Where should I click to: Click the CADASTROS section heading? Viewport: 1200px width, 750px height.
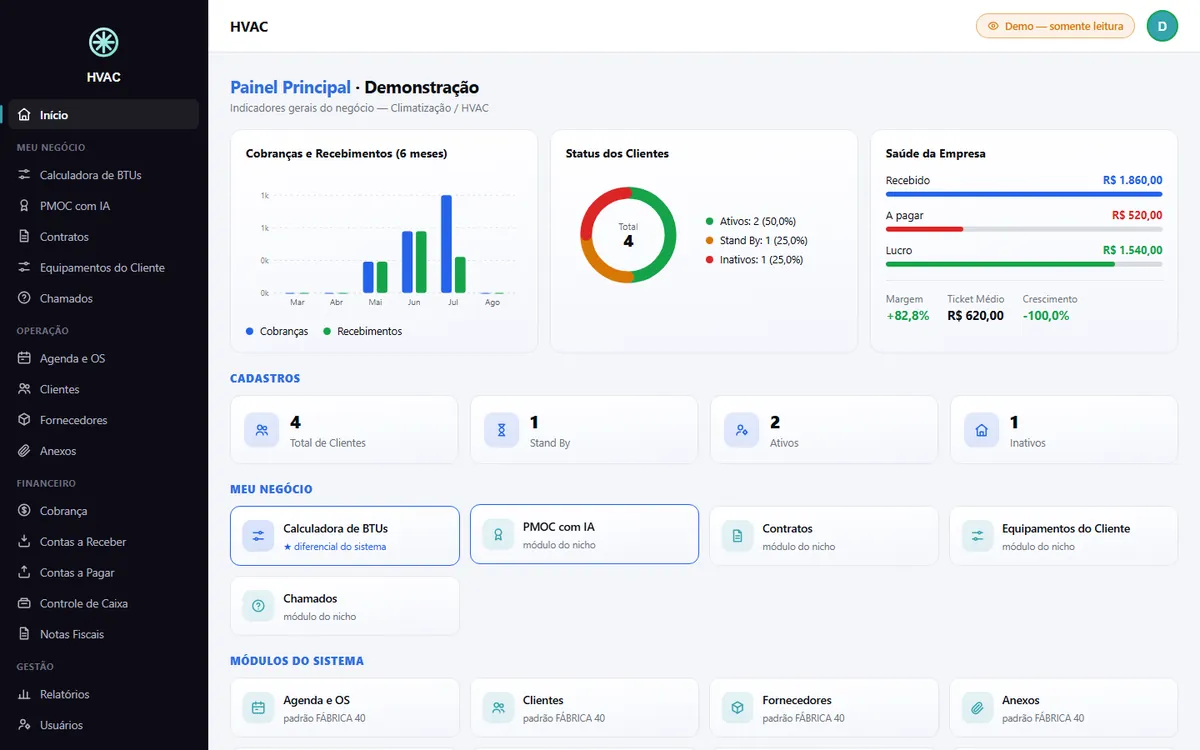coord(265,379)
